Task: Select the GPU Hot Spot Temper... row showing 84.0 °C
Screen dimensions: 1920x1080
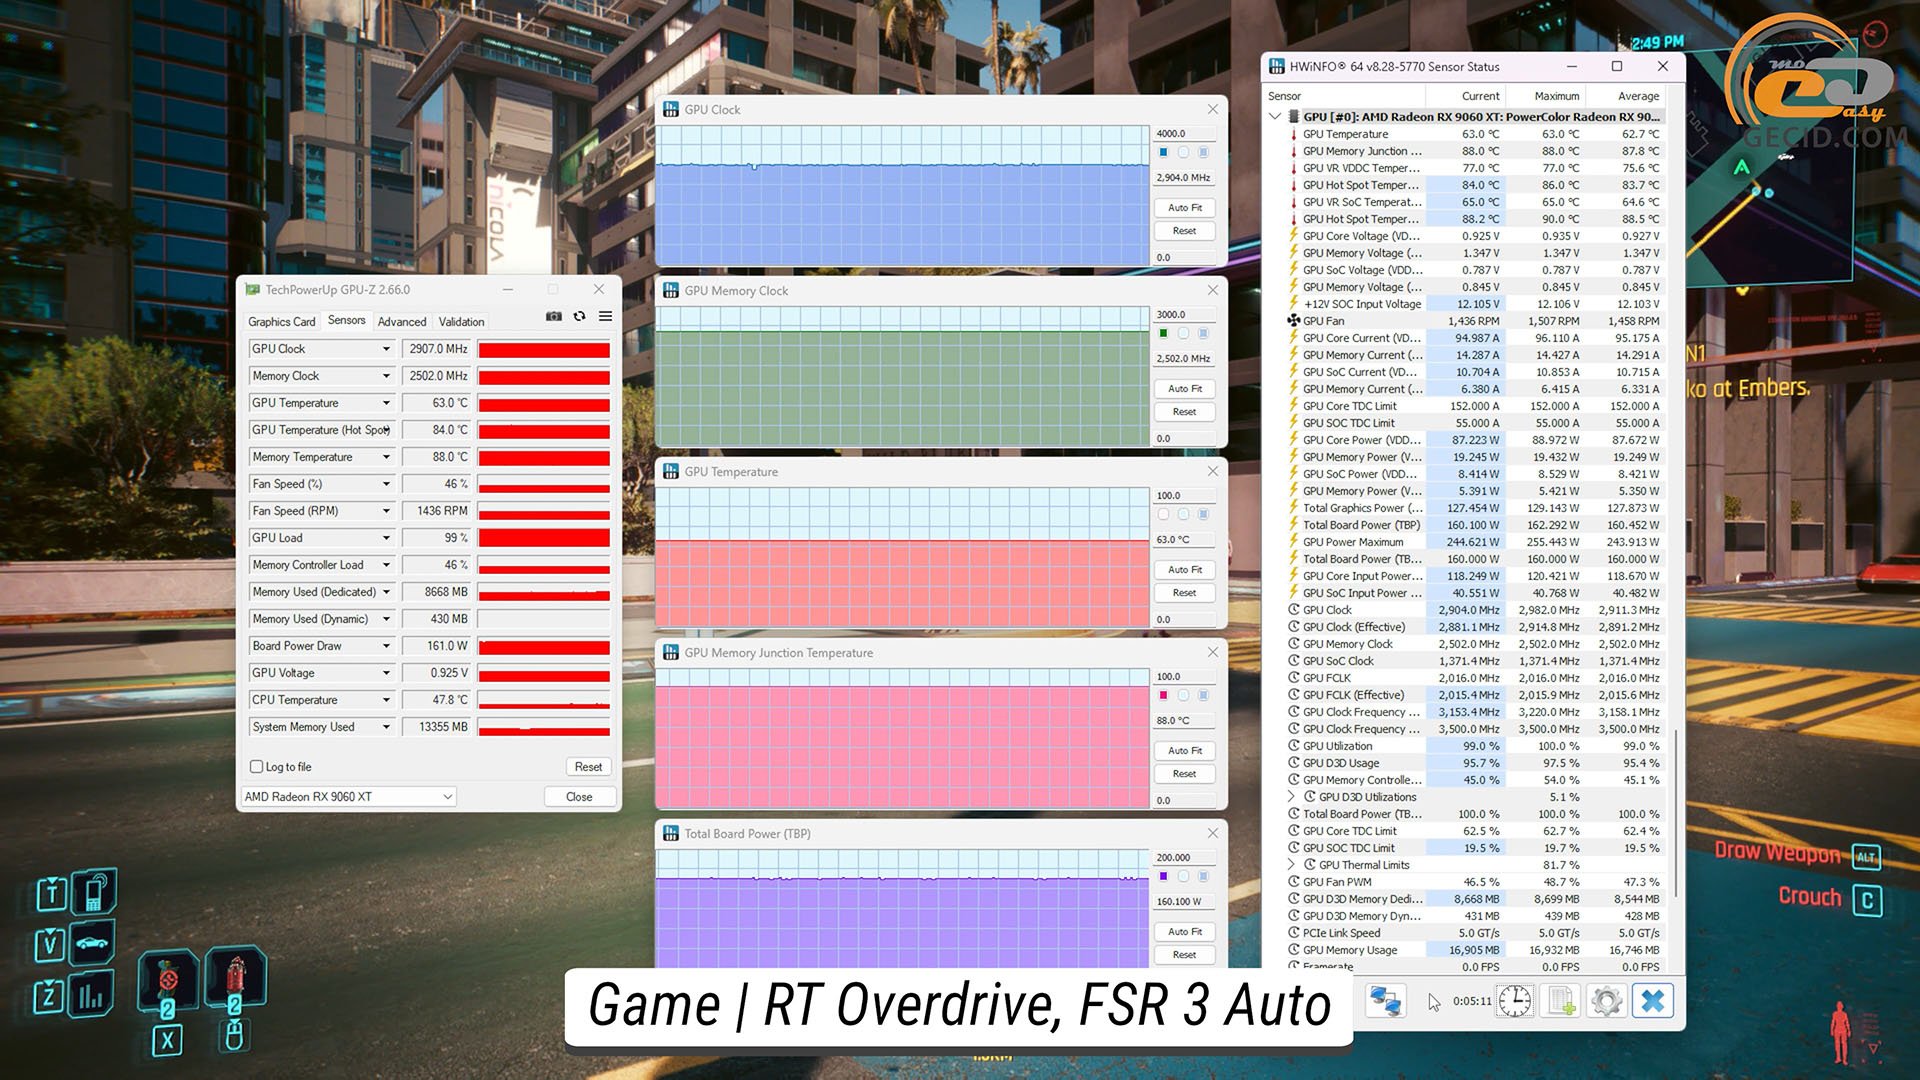Action: point(1474,185)
